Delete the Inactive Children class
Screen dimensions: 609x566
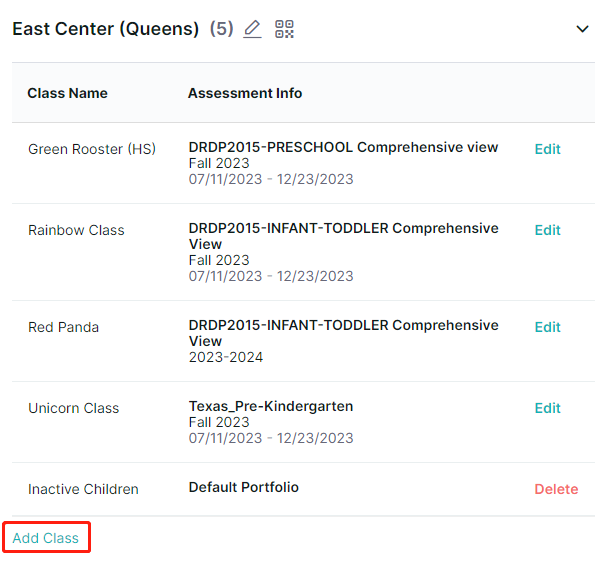pos(556,489)
